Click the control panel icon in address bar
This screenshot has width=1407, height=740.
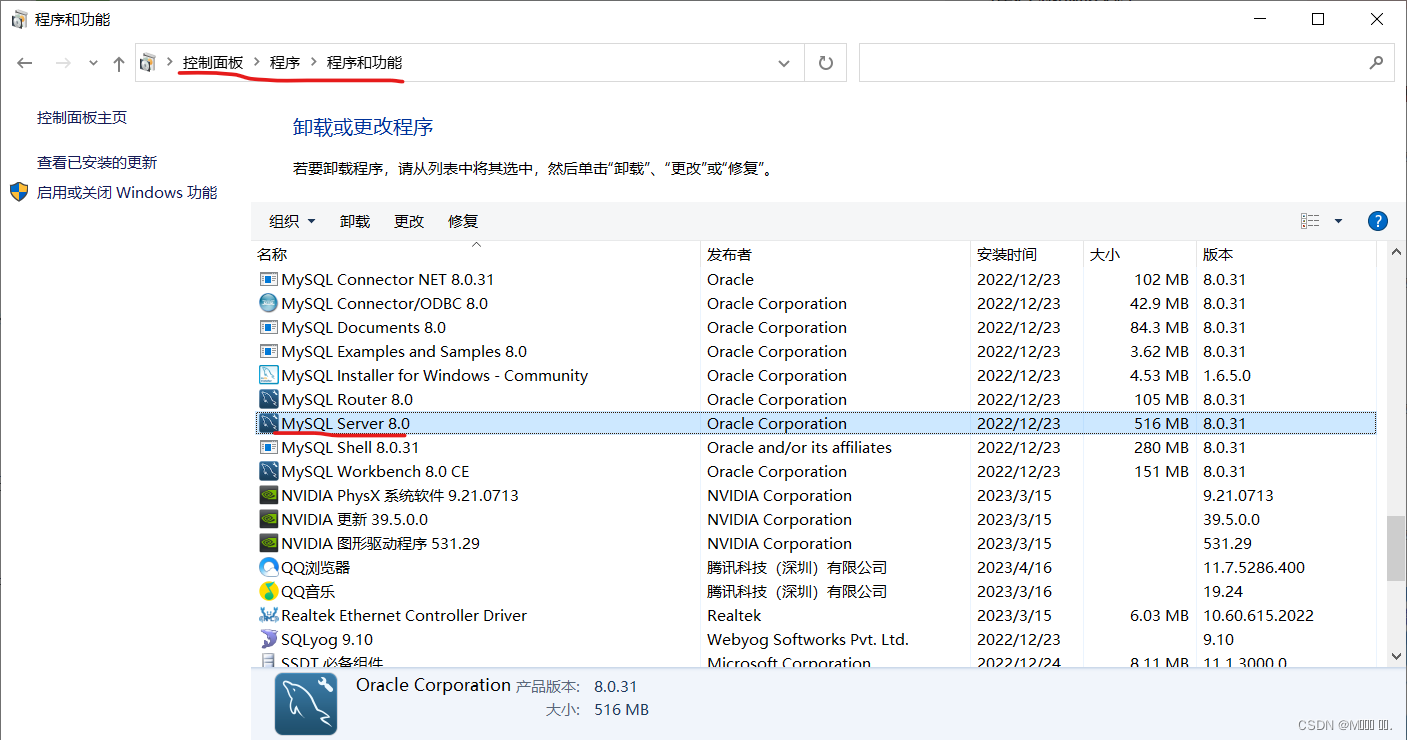[x=148, y=63]
